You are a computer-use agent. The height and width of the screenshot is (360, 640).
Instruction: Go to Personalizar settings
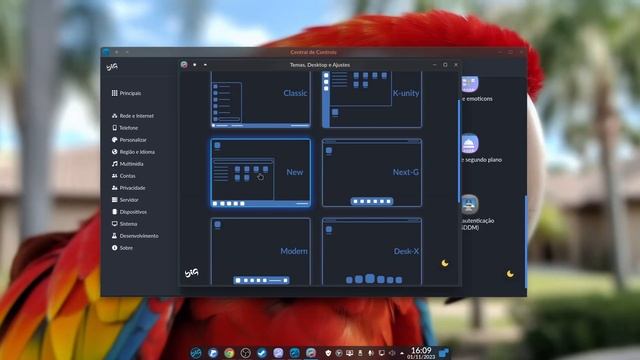(129, 140)
